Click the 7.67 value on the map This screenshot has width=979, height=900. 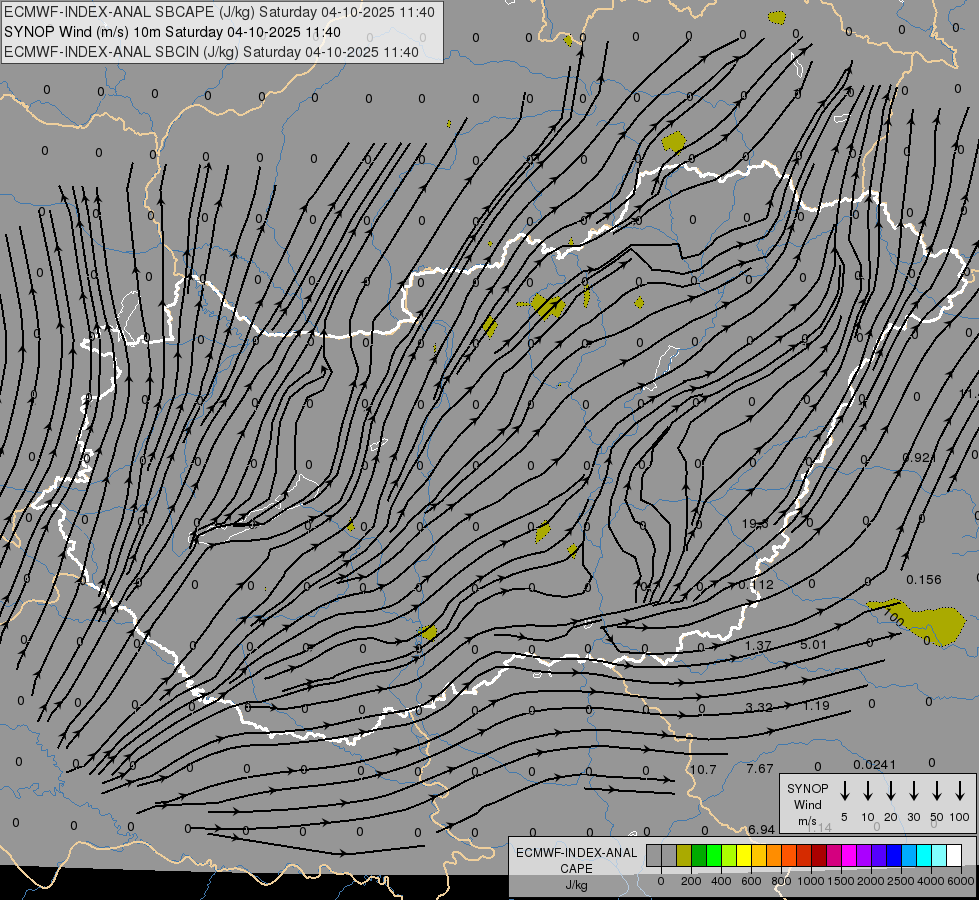pyautogui.click(x=760, y=768)
